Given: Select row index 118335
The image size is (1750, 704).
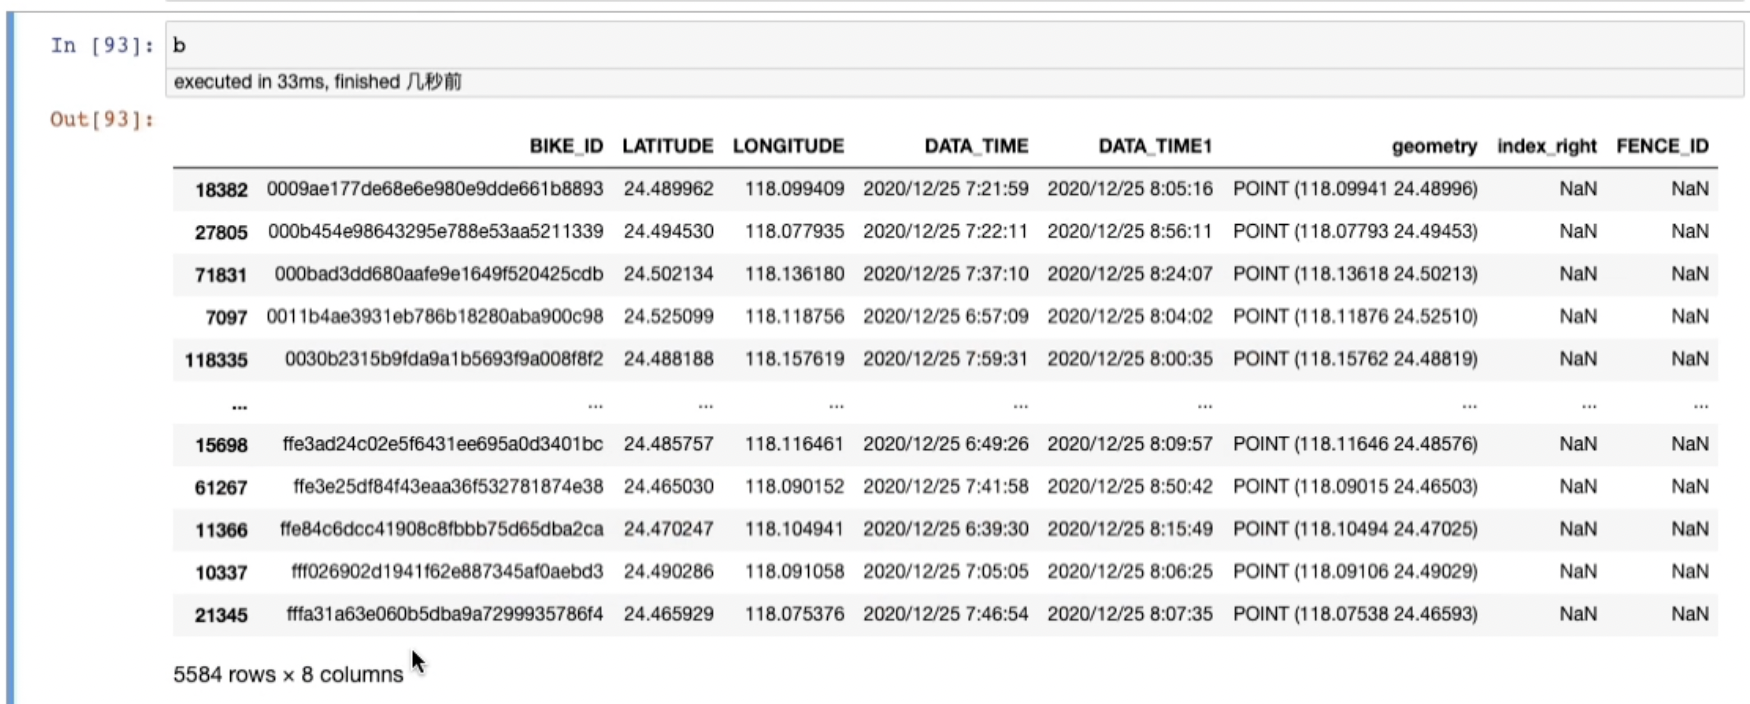Looking at the screenshot, I should pos(216,360).
